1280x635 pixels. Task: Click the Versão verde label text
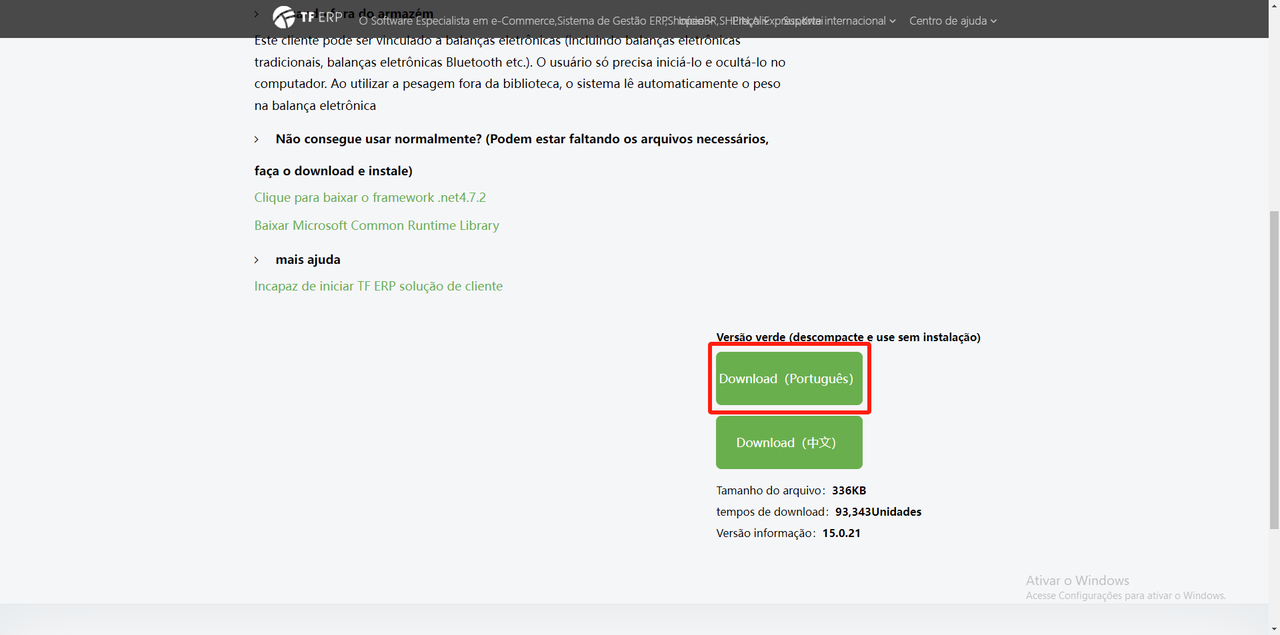(848, 338)
